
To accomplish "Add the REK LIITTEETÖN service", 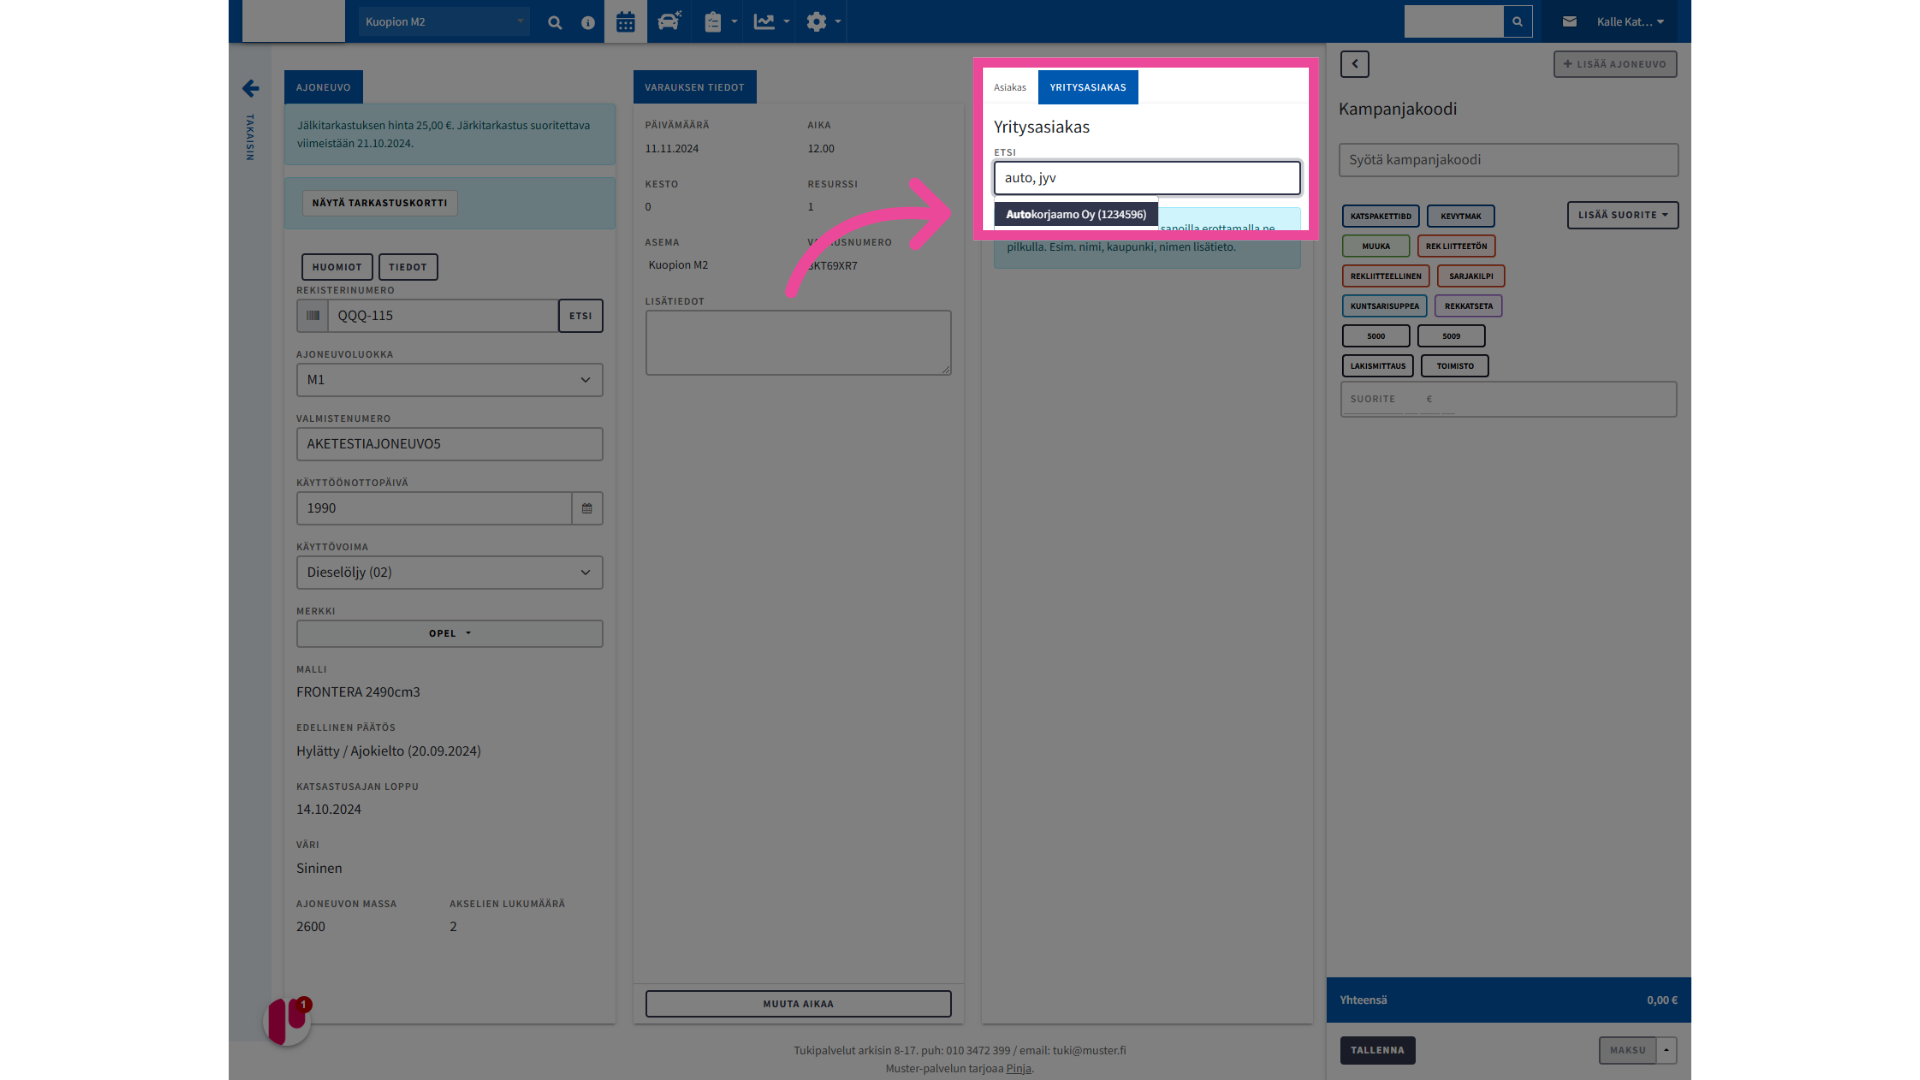I will (x=1456, y=246).
